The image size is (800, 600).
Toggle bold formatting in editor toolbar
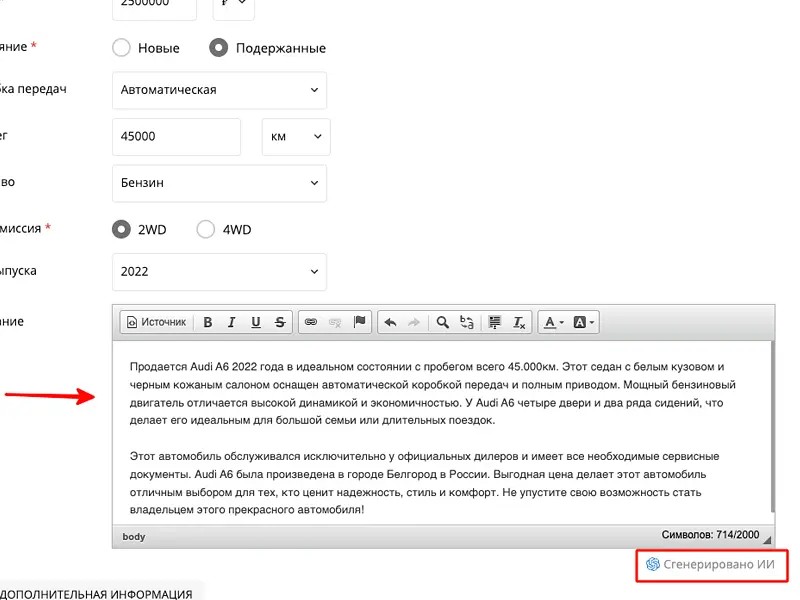[208, 322]
